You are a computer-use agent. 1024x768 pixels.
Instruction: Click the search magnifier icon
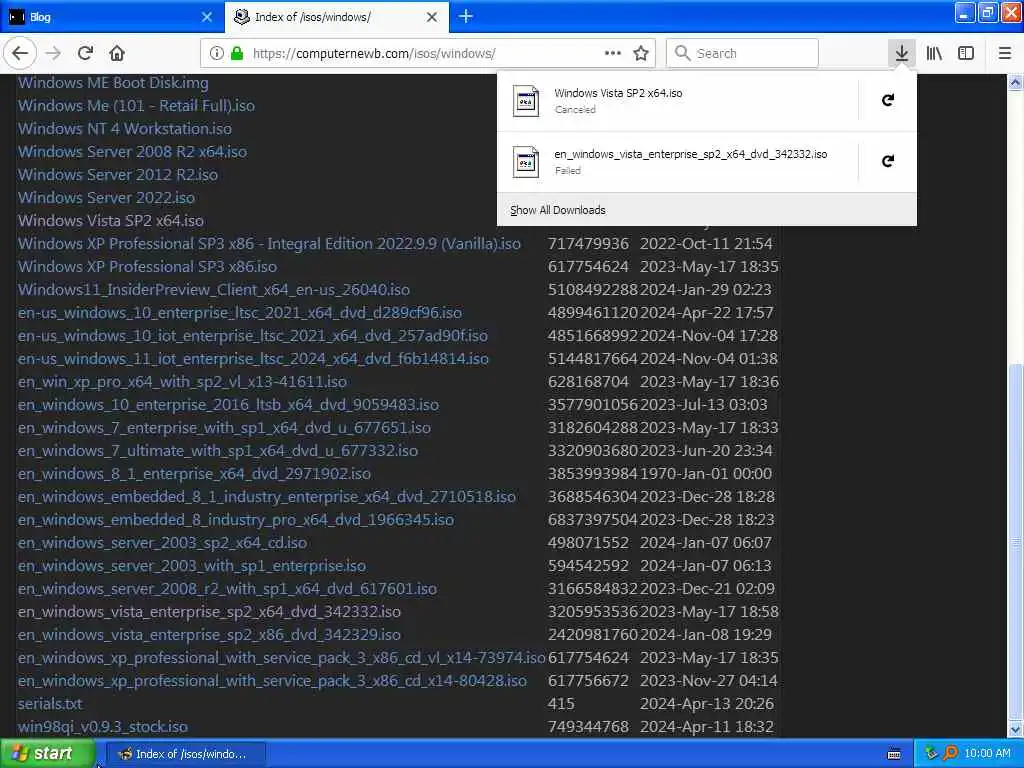(x=682, y=53)
